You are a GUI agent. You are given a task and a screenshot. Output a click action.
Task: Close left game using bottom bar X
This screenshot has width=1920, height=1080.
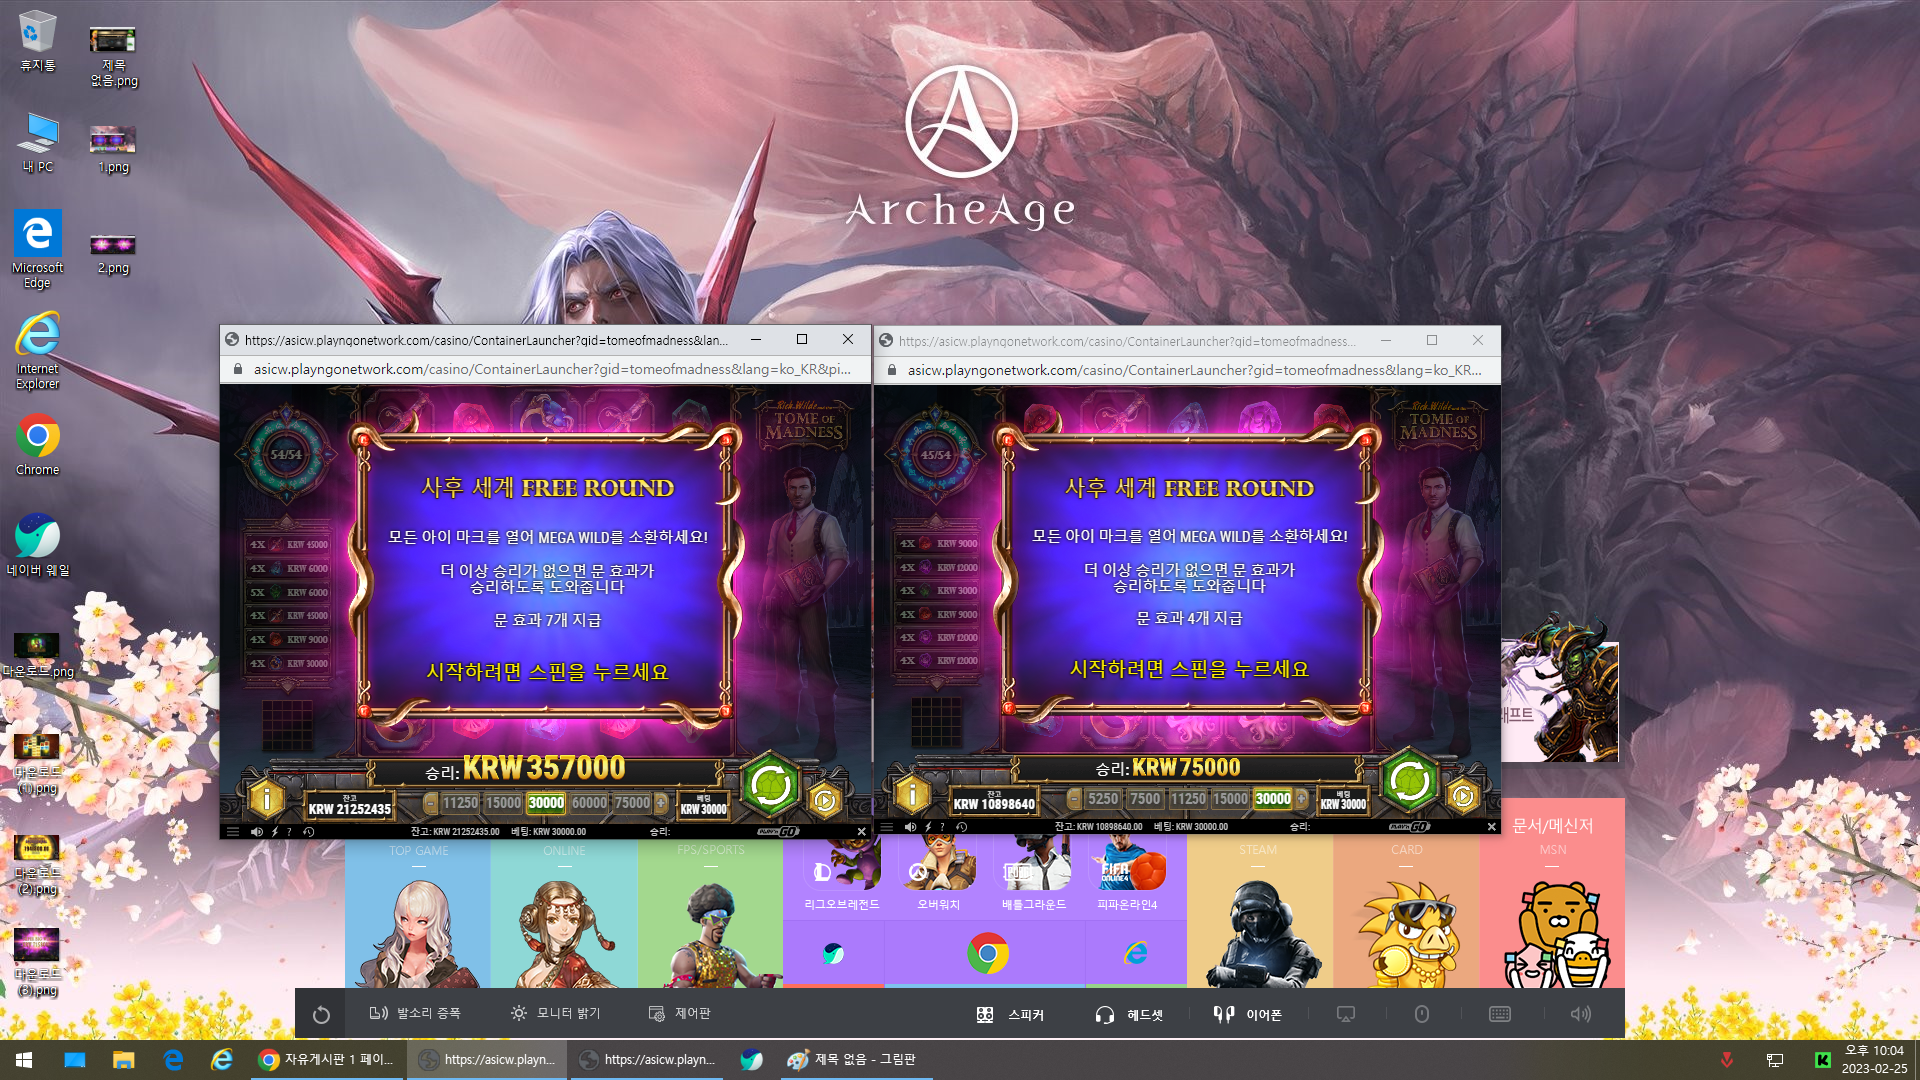[862, 831]
